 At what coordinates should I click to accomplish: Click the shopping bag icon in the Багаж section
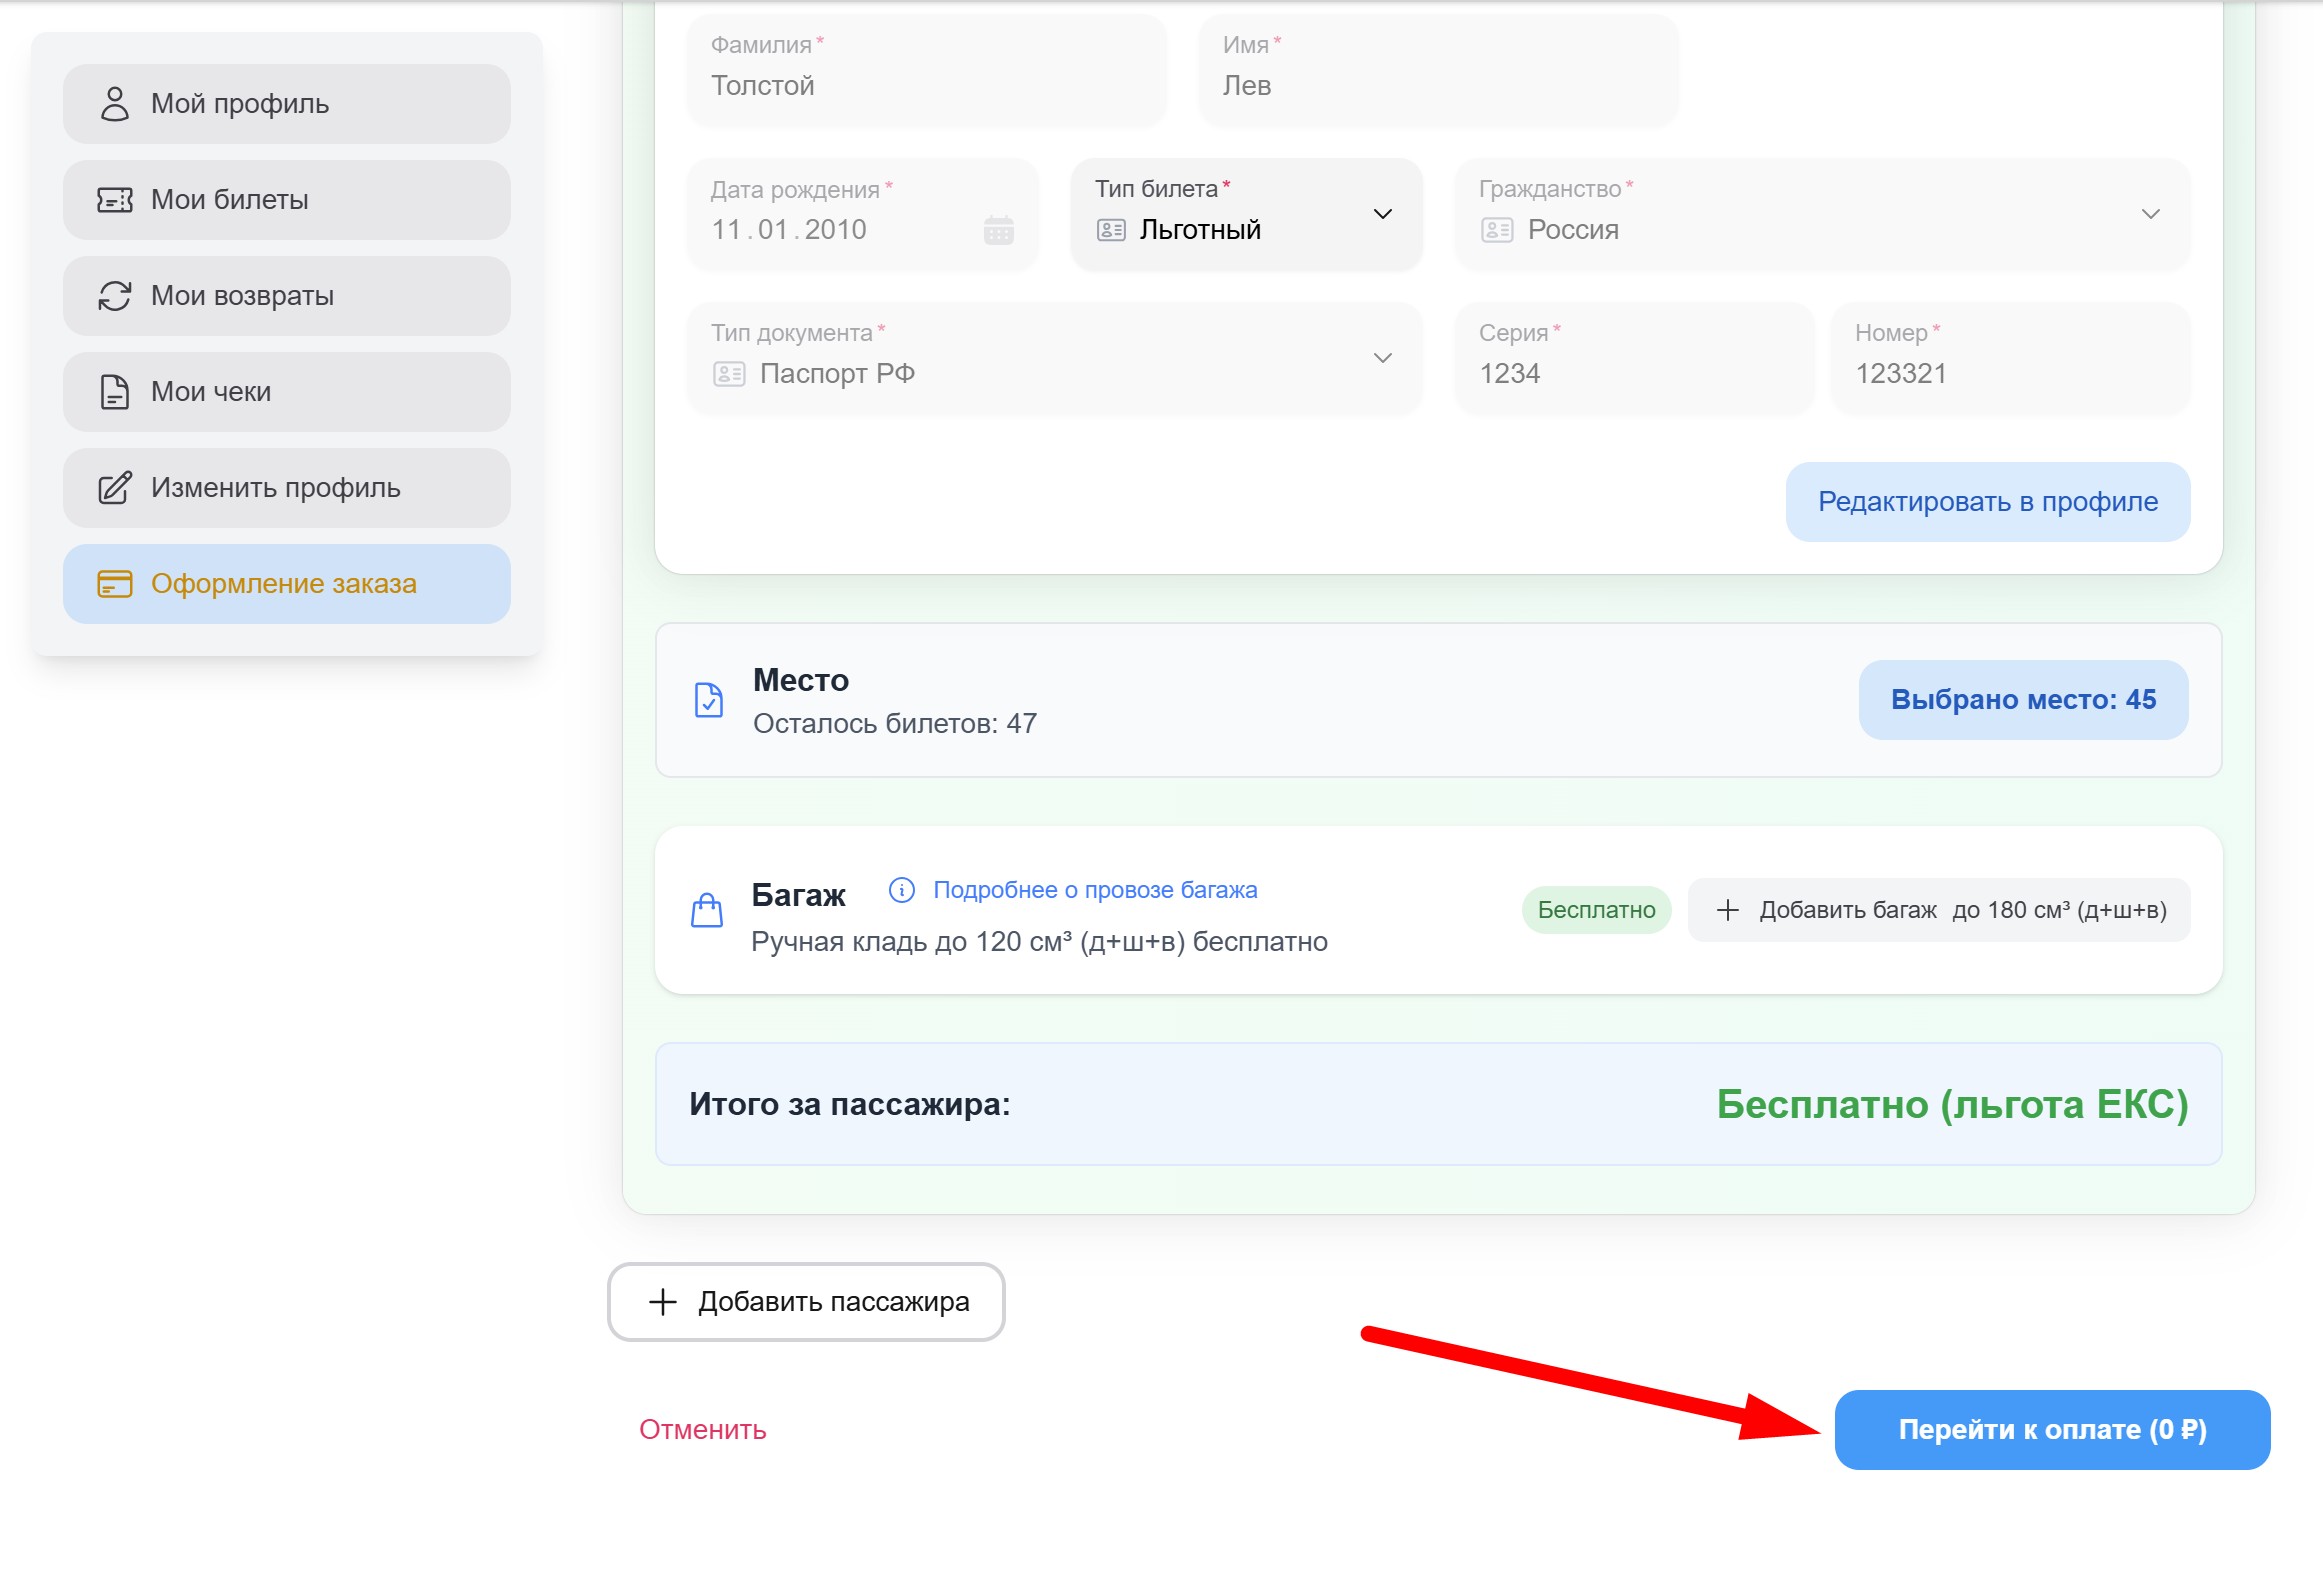707,910
